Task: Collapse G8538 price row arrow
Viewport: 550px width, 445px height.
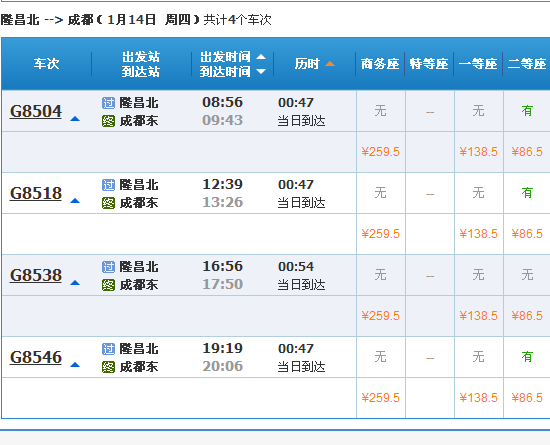Action: (75, 283)
